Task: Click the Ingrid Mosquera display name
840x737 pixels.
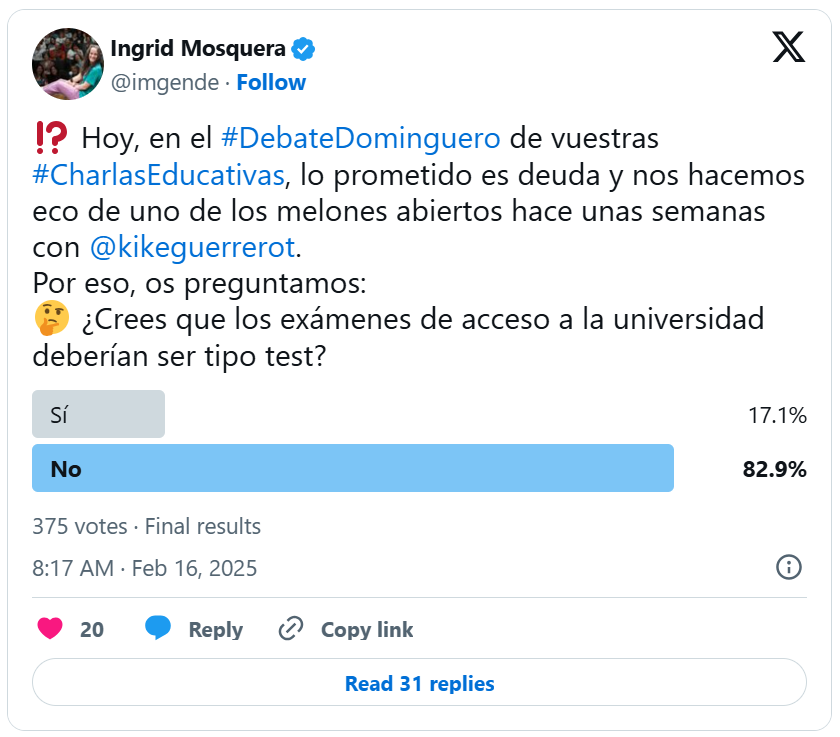Action: coord(198,49)
